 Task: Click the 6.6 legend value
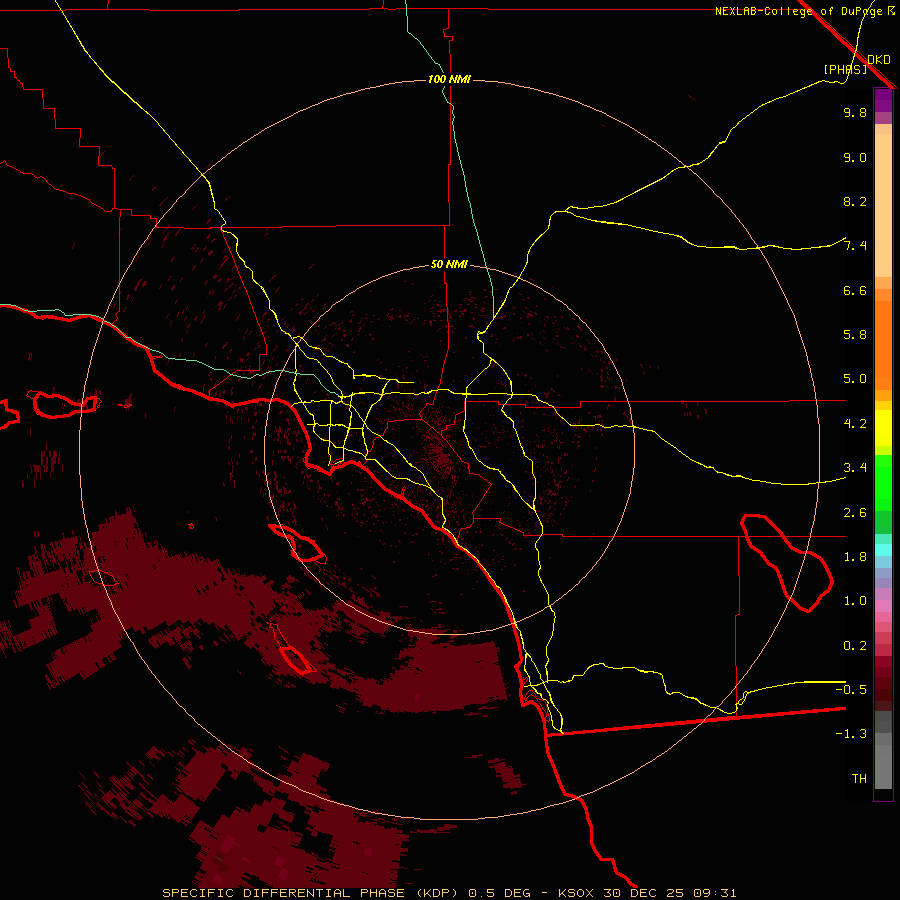point(855,290)
